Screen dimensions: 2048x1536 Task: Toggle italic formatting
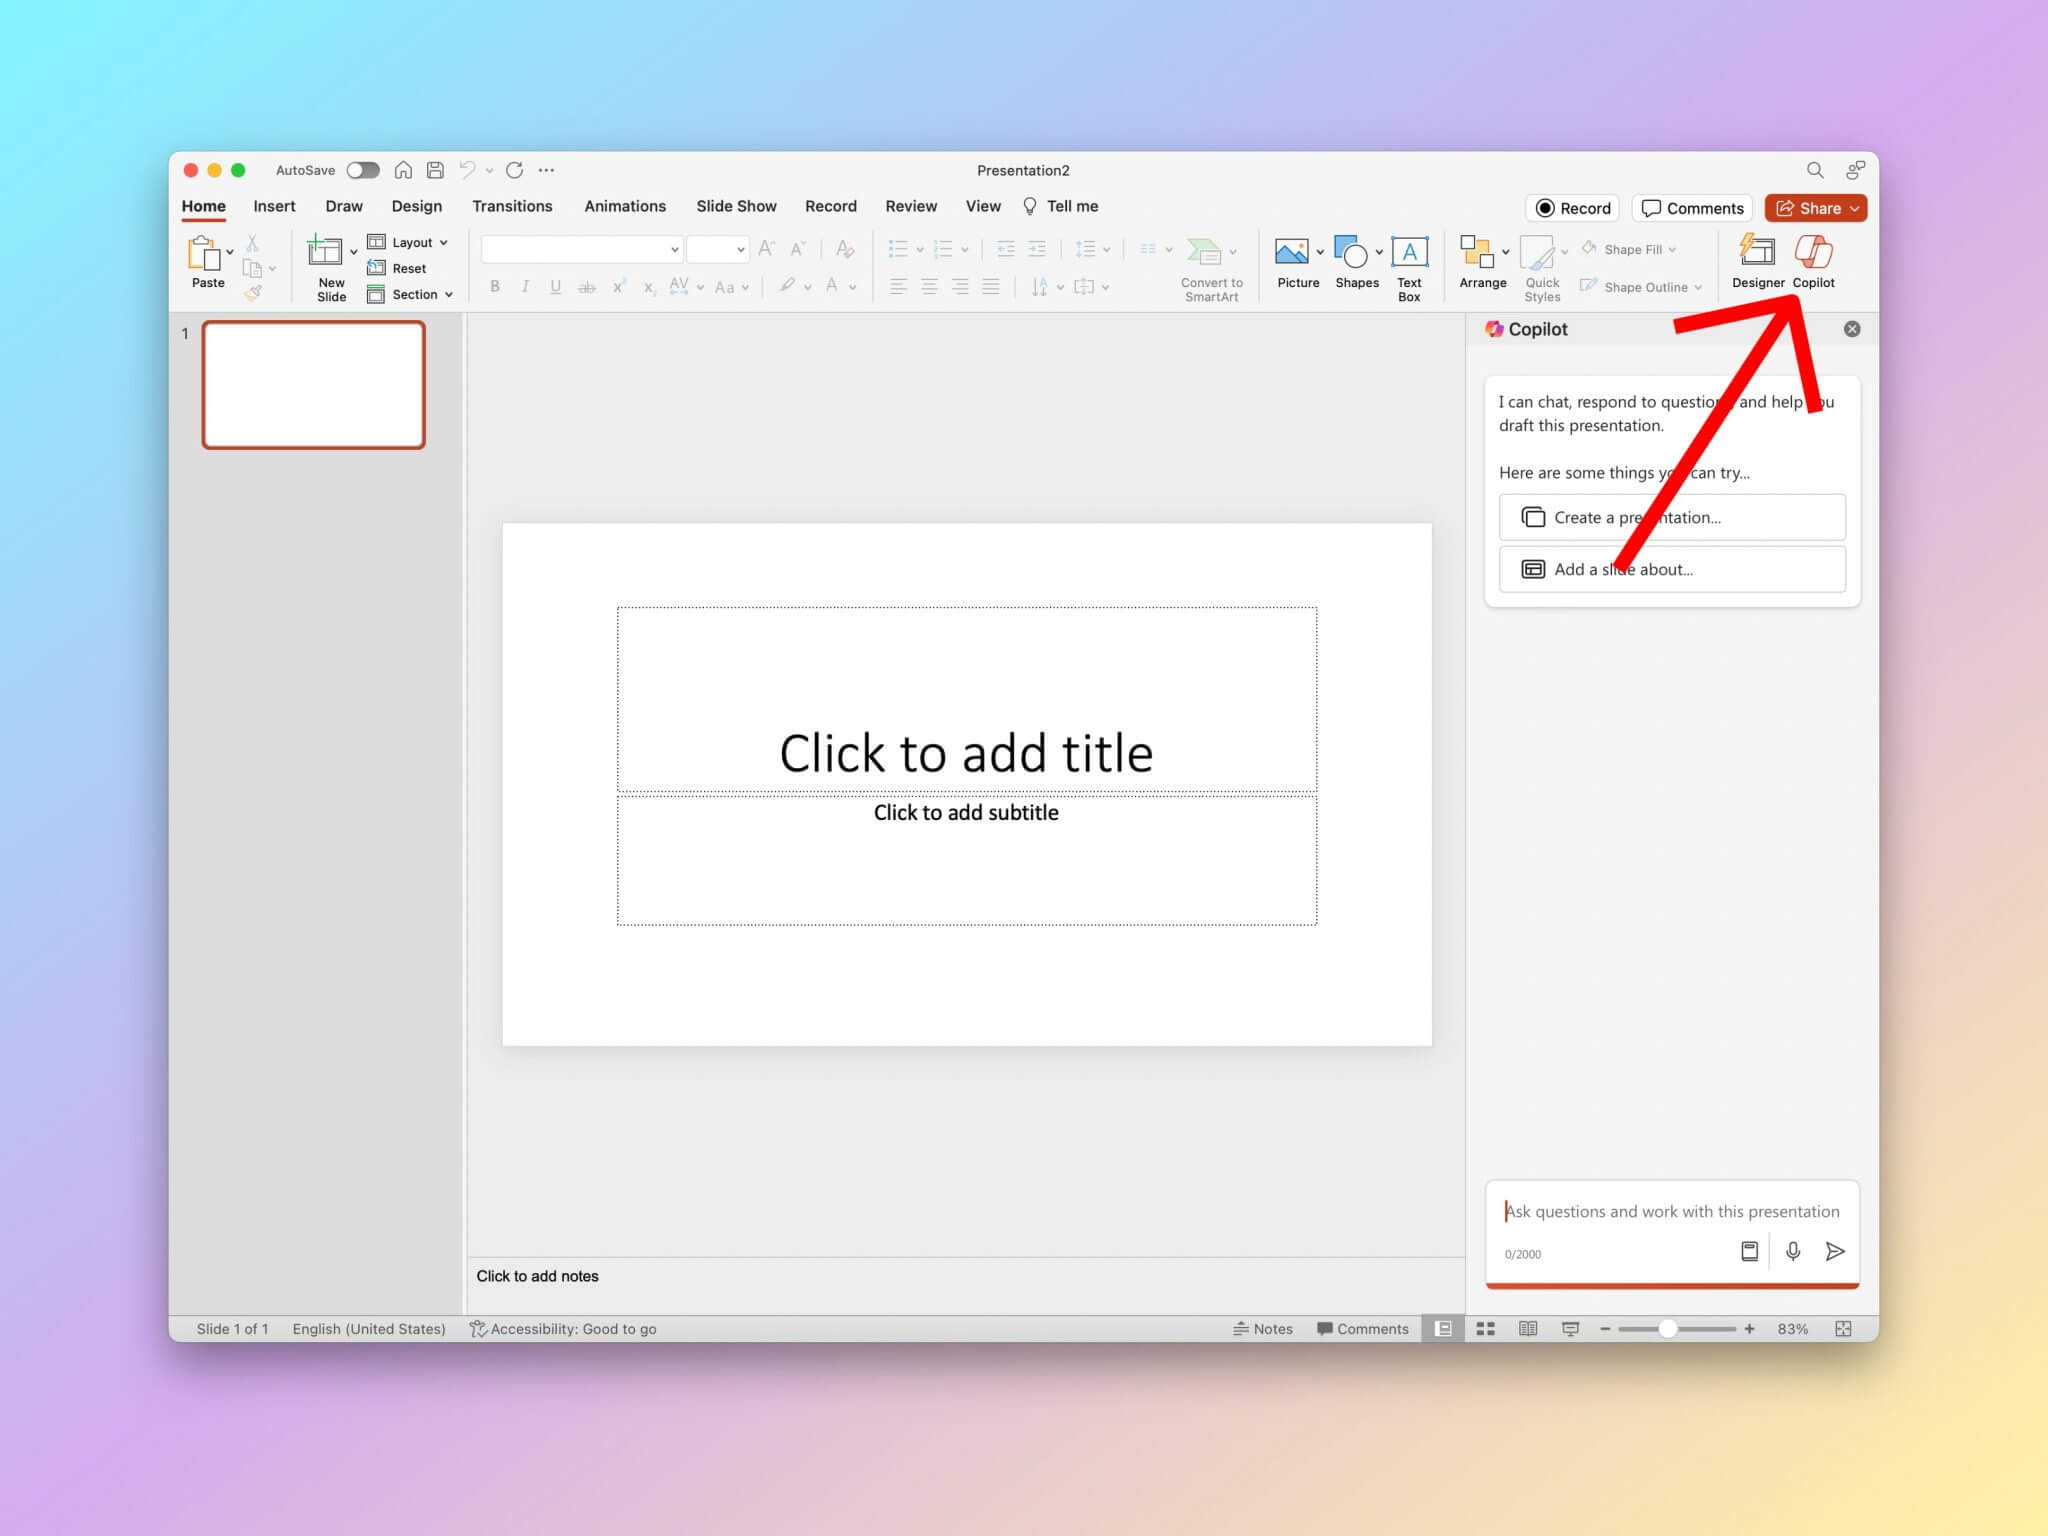(x=525, y=287)
